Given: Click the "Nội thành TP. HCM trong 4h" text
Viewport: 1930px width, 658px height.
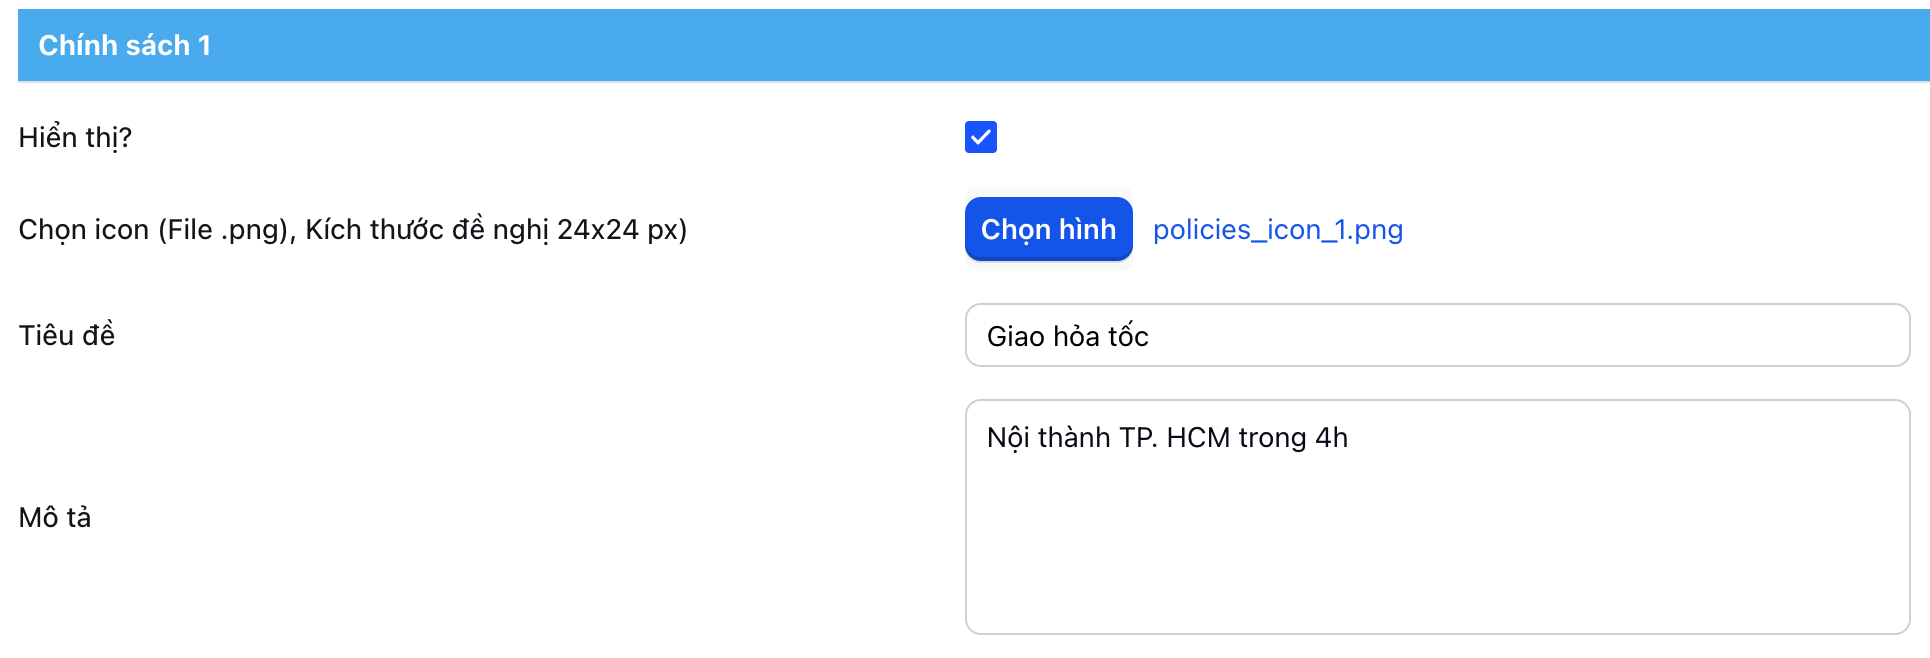Looking at the screenshot, I should click(x=1167, y=438).
